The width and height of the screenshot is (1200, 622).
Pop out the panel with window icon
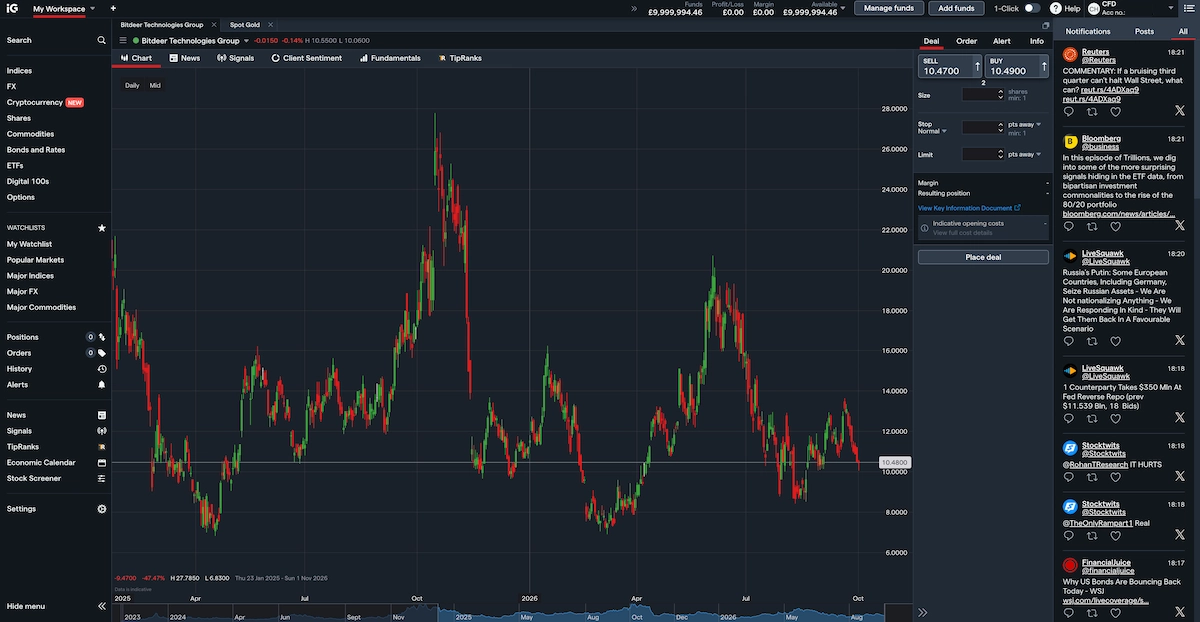(1046, 25)
